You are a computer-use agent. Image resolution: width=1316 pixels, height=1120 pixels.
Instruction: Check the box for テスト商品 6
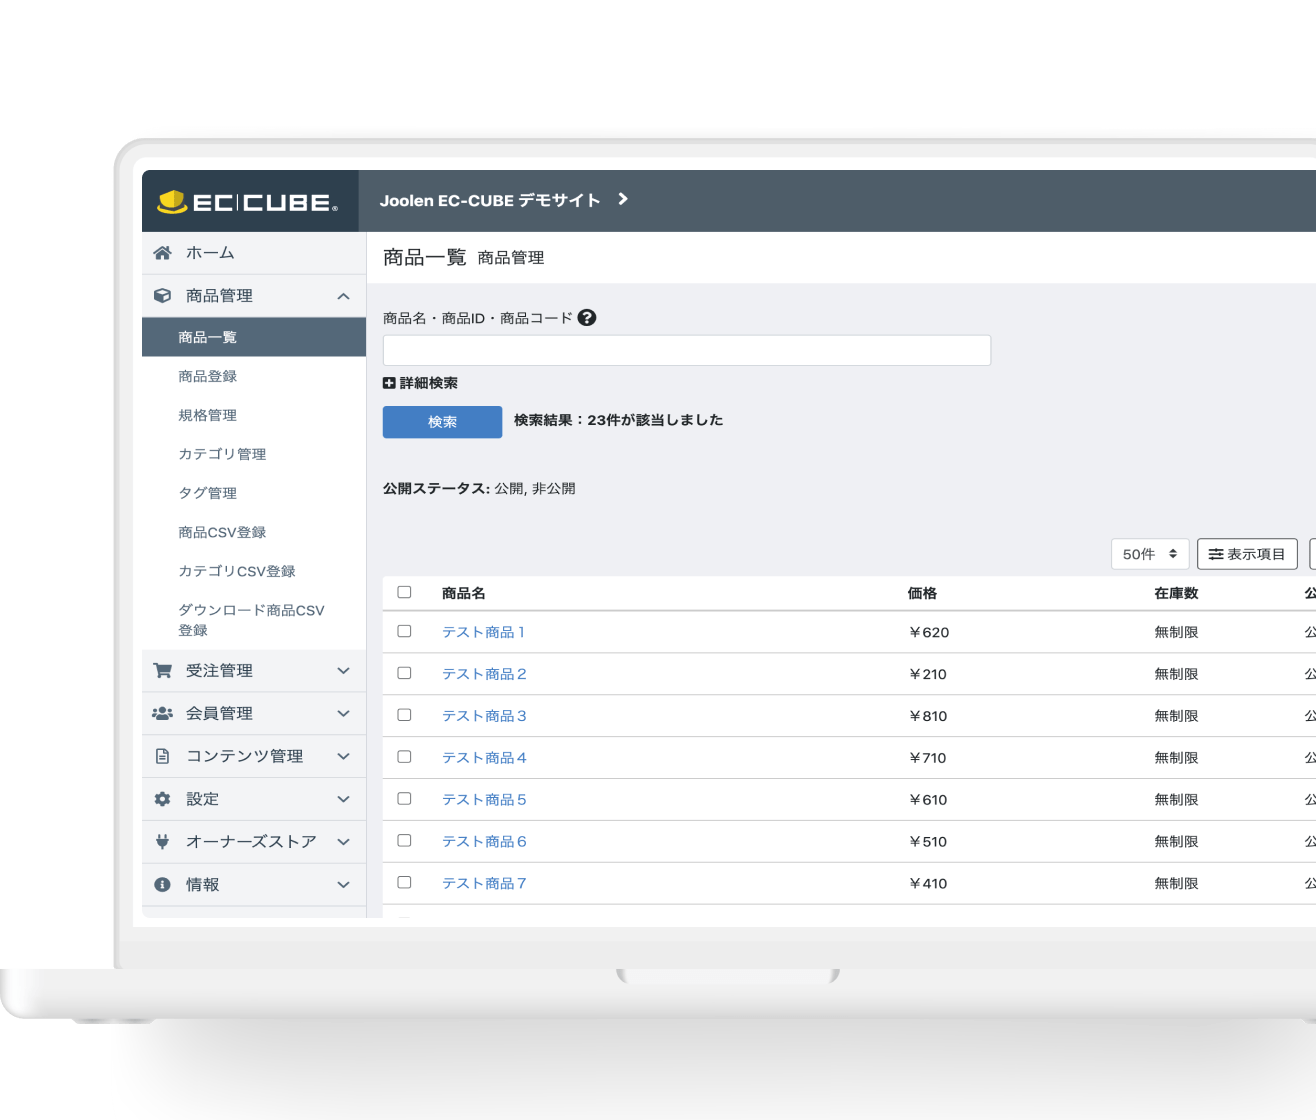coord(404,841)
